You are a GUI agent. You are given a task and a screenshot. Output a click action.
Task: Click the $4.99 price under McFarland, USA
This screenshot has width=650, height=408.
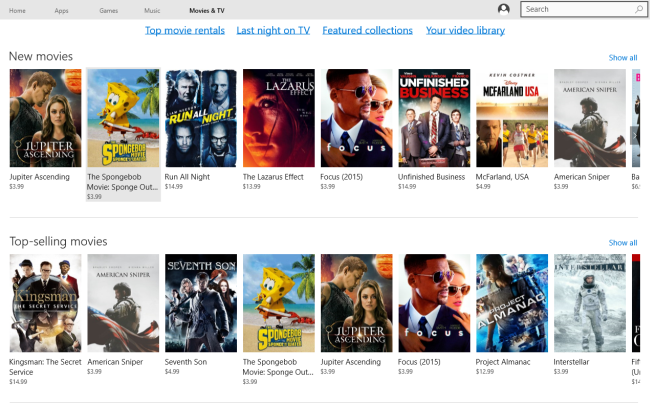(483, 187)
